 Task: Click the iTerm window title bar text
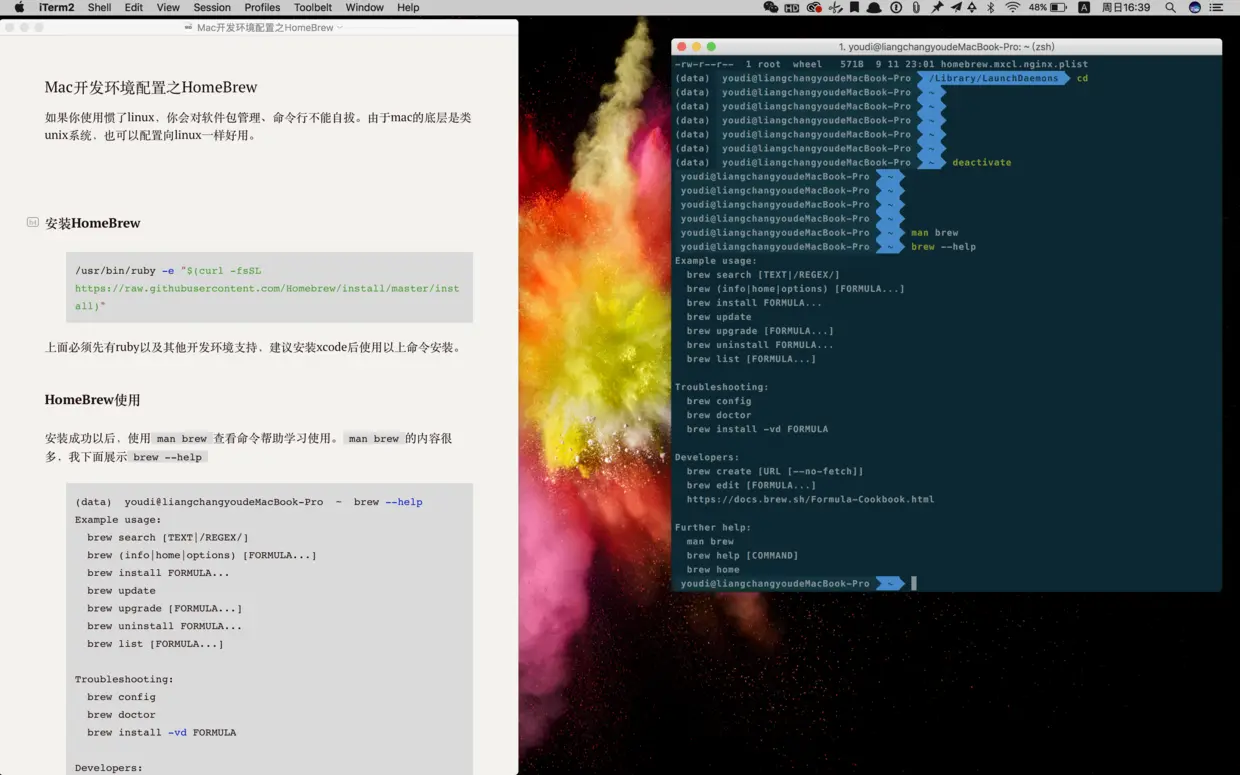pos(946,46)
